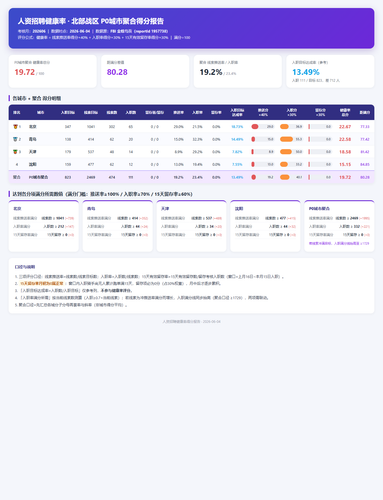Click the 沈阳 threshold card title
Screen dimensions: 383x500
[239, 208]
